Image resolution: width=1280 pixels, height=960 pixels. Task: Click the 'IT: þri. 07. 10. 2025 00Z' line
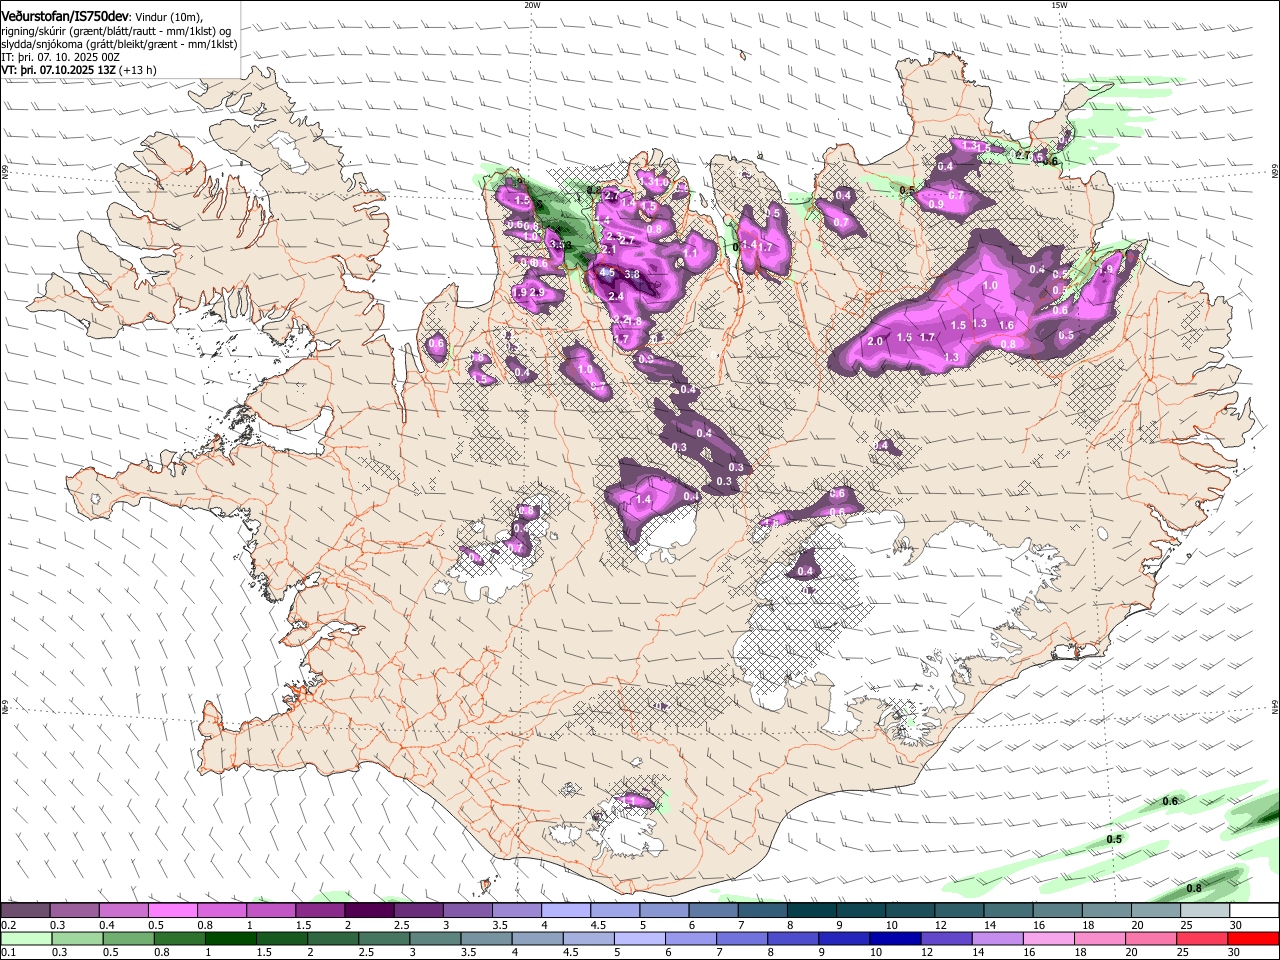pyautogui.click(x=60, y=57)
